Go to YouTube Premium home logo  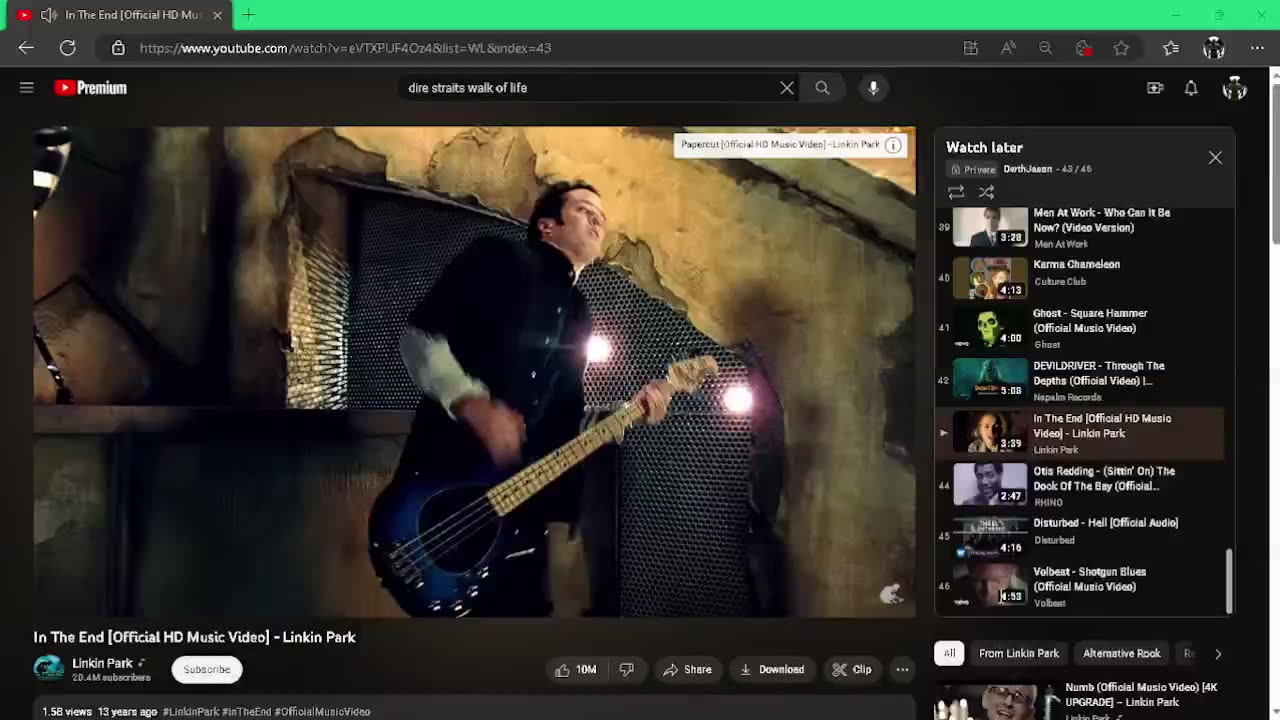coord(91,88)
